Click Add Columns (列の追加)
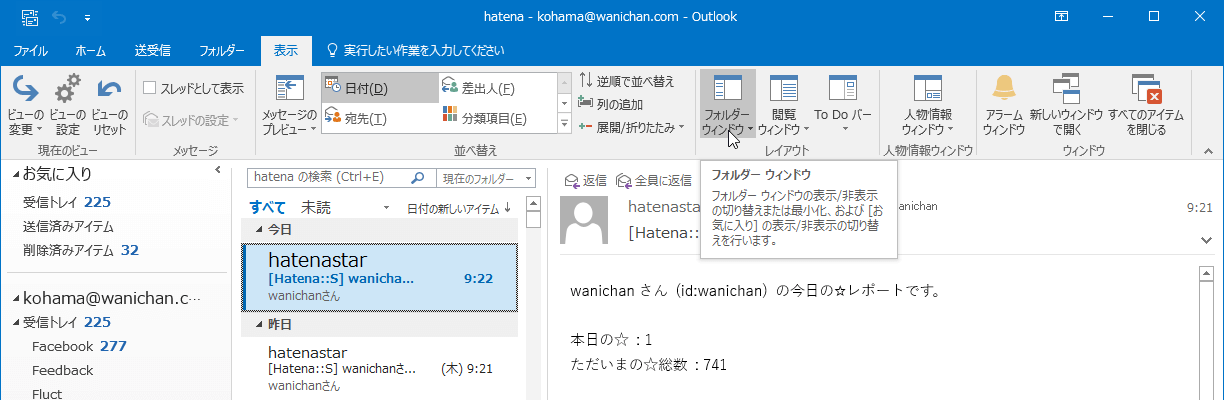Screen dimensions: 1224x400 pyautogui.click(x=611, y=104)
